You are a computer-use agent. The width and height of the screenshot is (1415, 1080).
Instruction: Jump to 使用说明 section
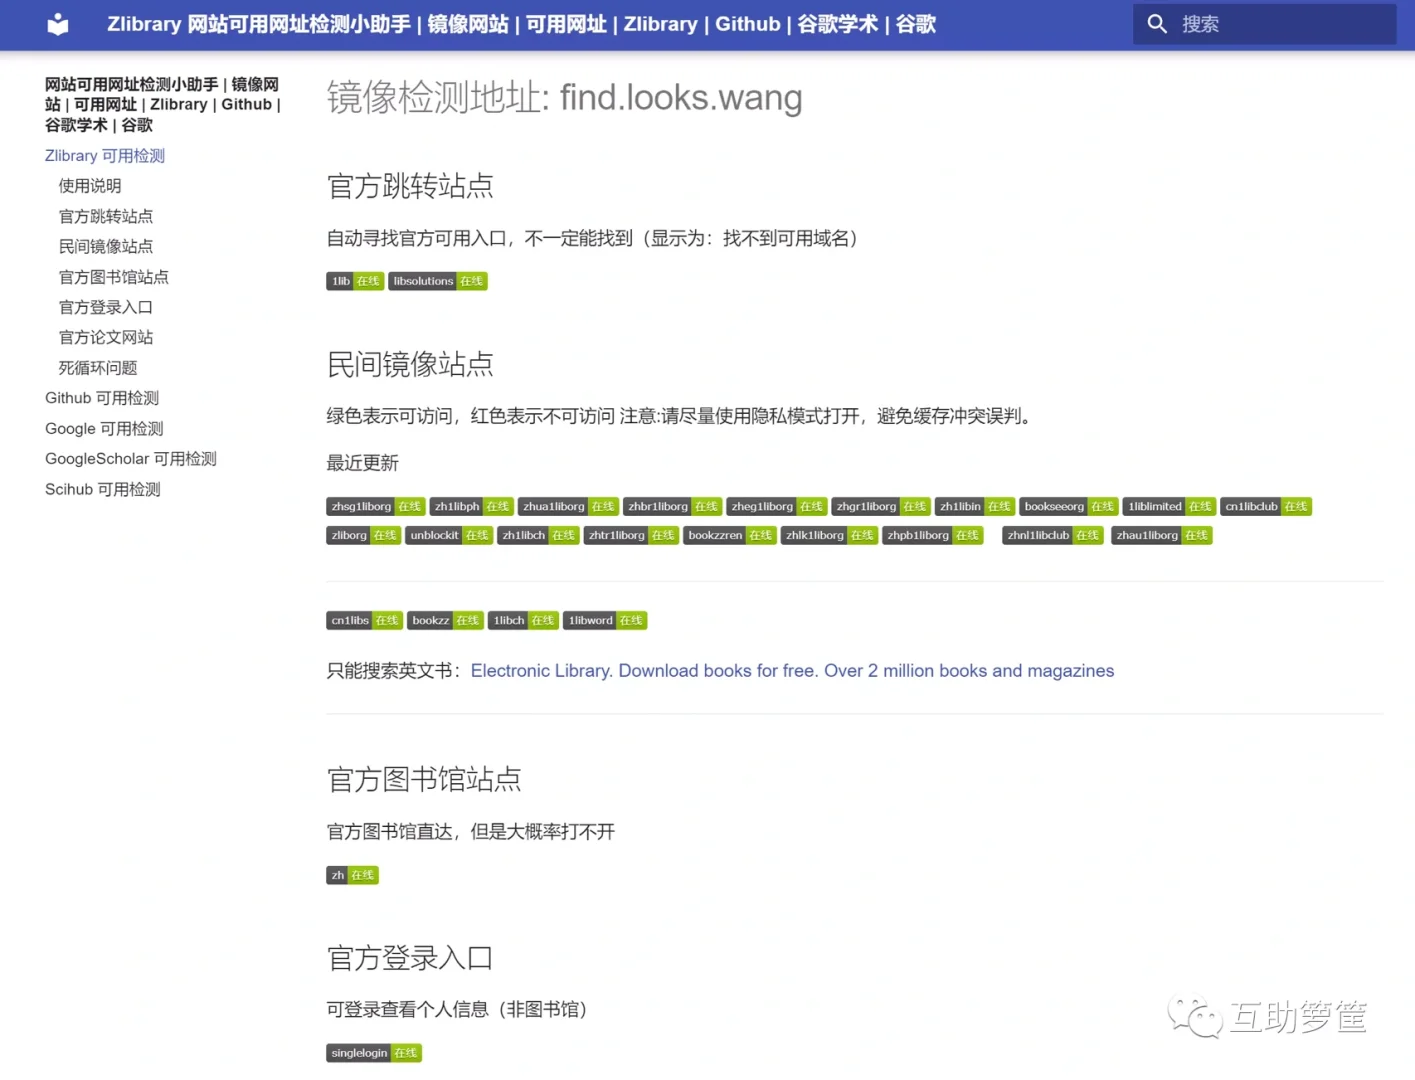coord(90,186)
